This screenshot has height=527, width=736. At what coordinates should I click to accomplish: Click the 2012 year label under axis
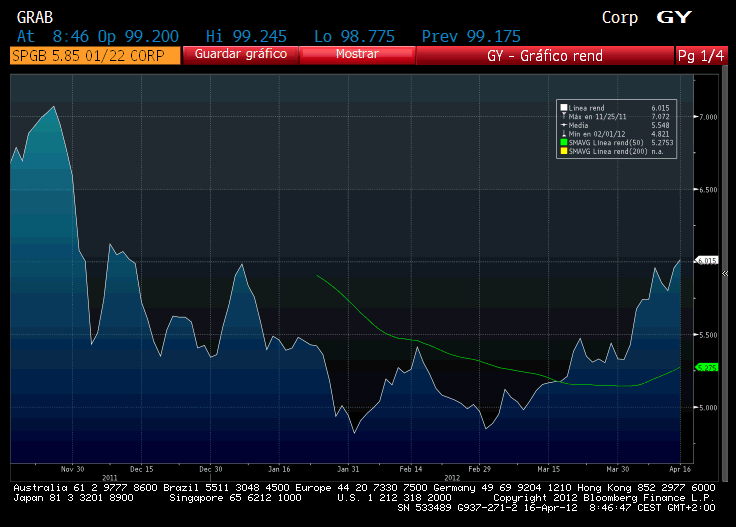[452, 478]
